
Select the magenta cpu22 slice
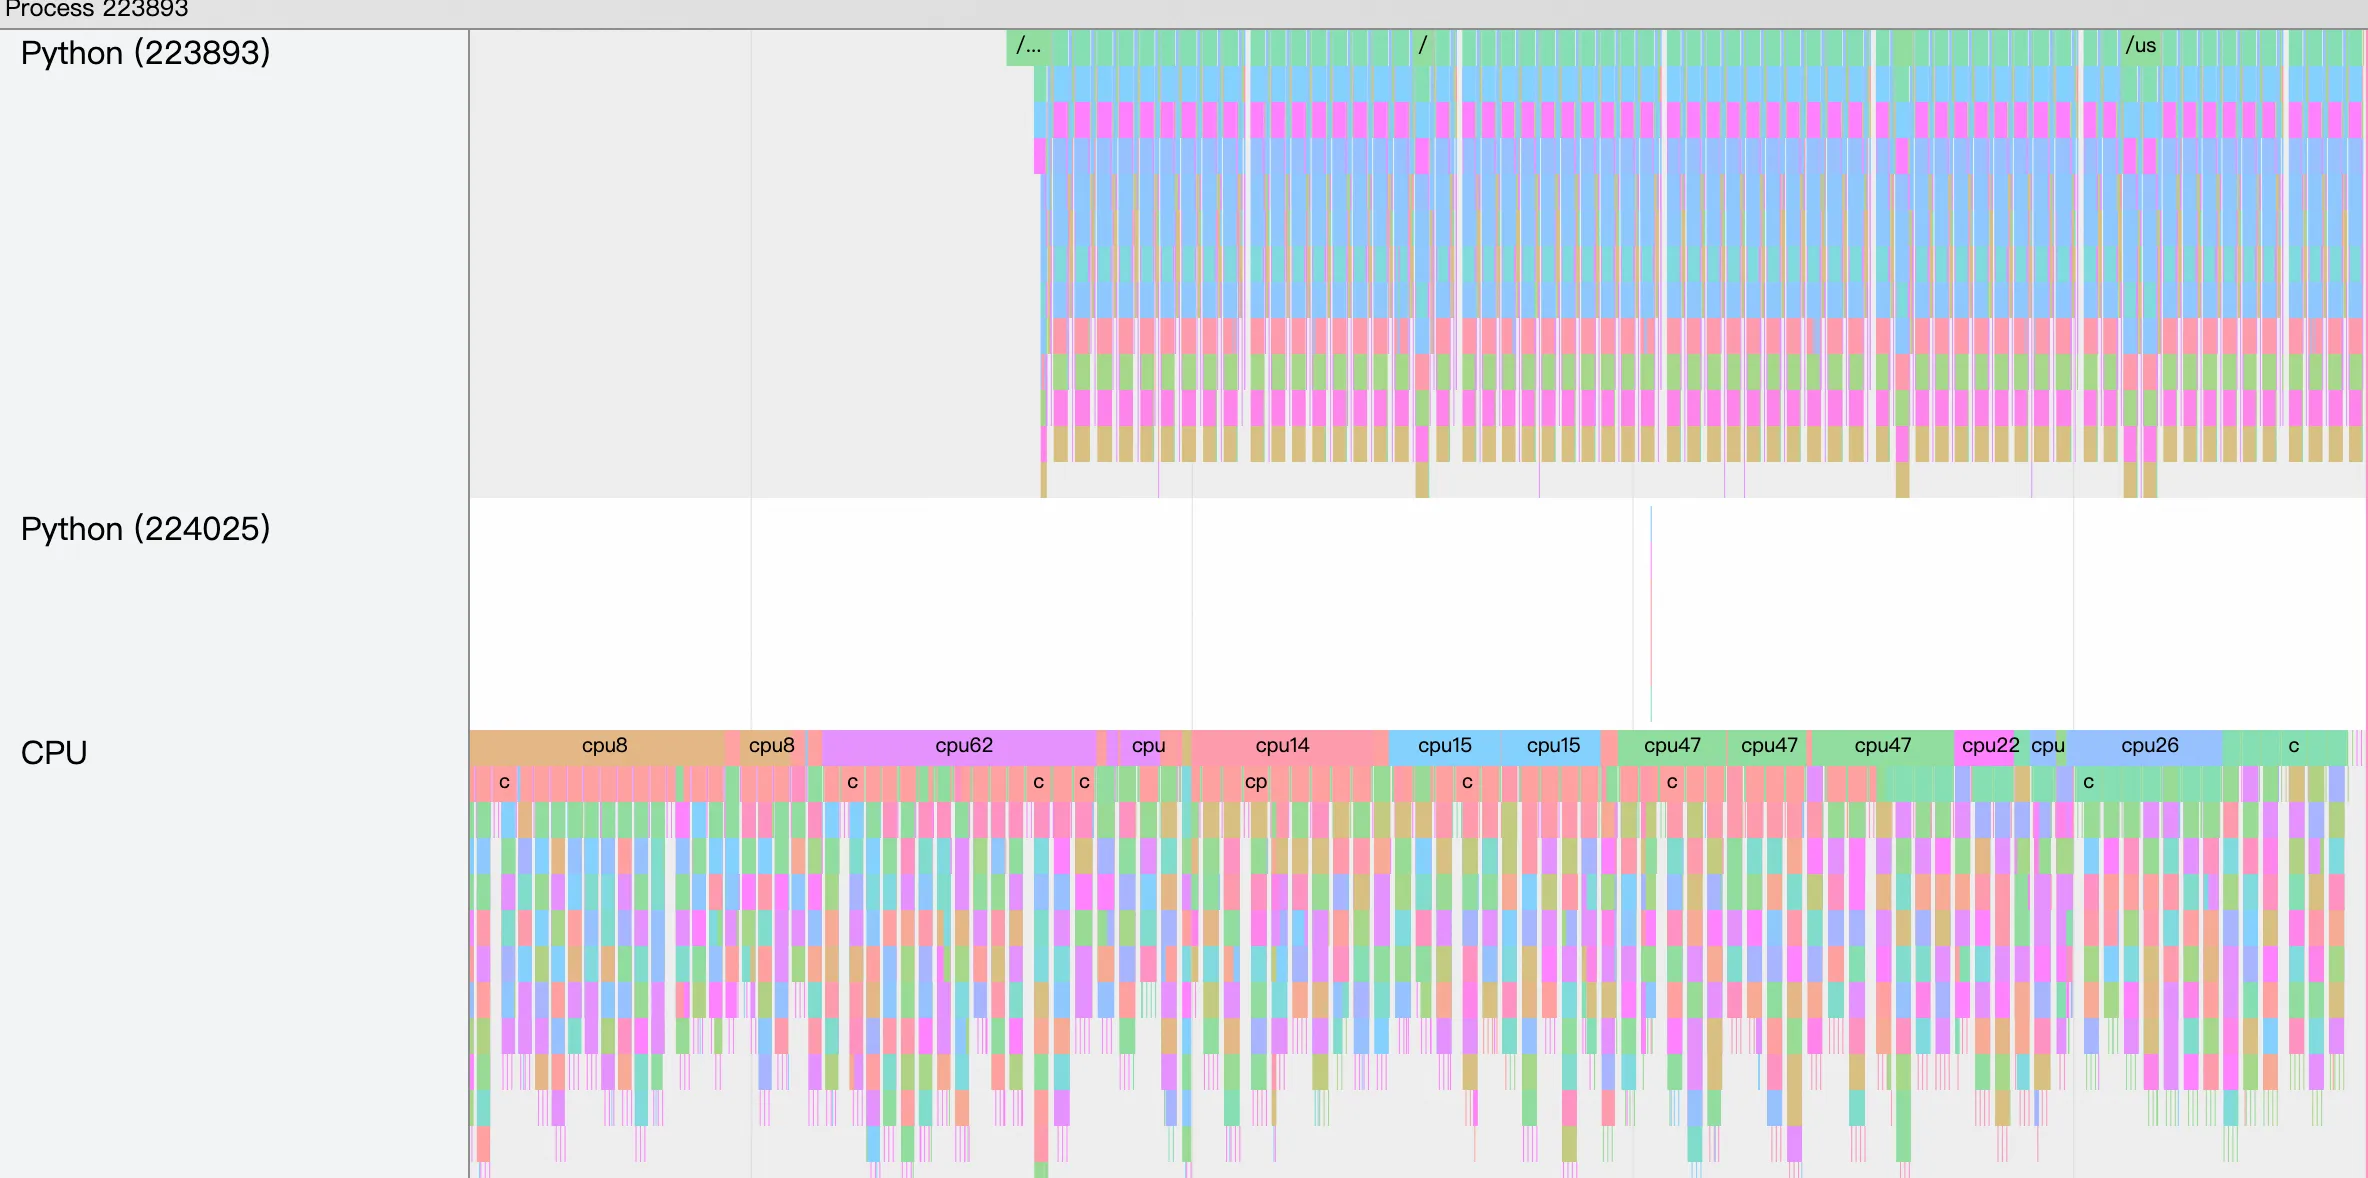[x=1988, y=746]
